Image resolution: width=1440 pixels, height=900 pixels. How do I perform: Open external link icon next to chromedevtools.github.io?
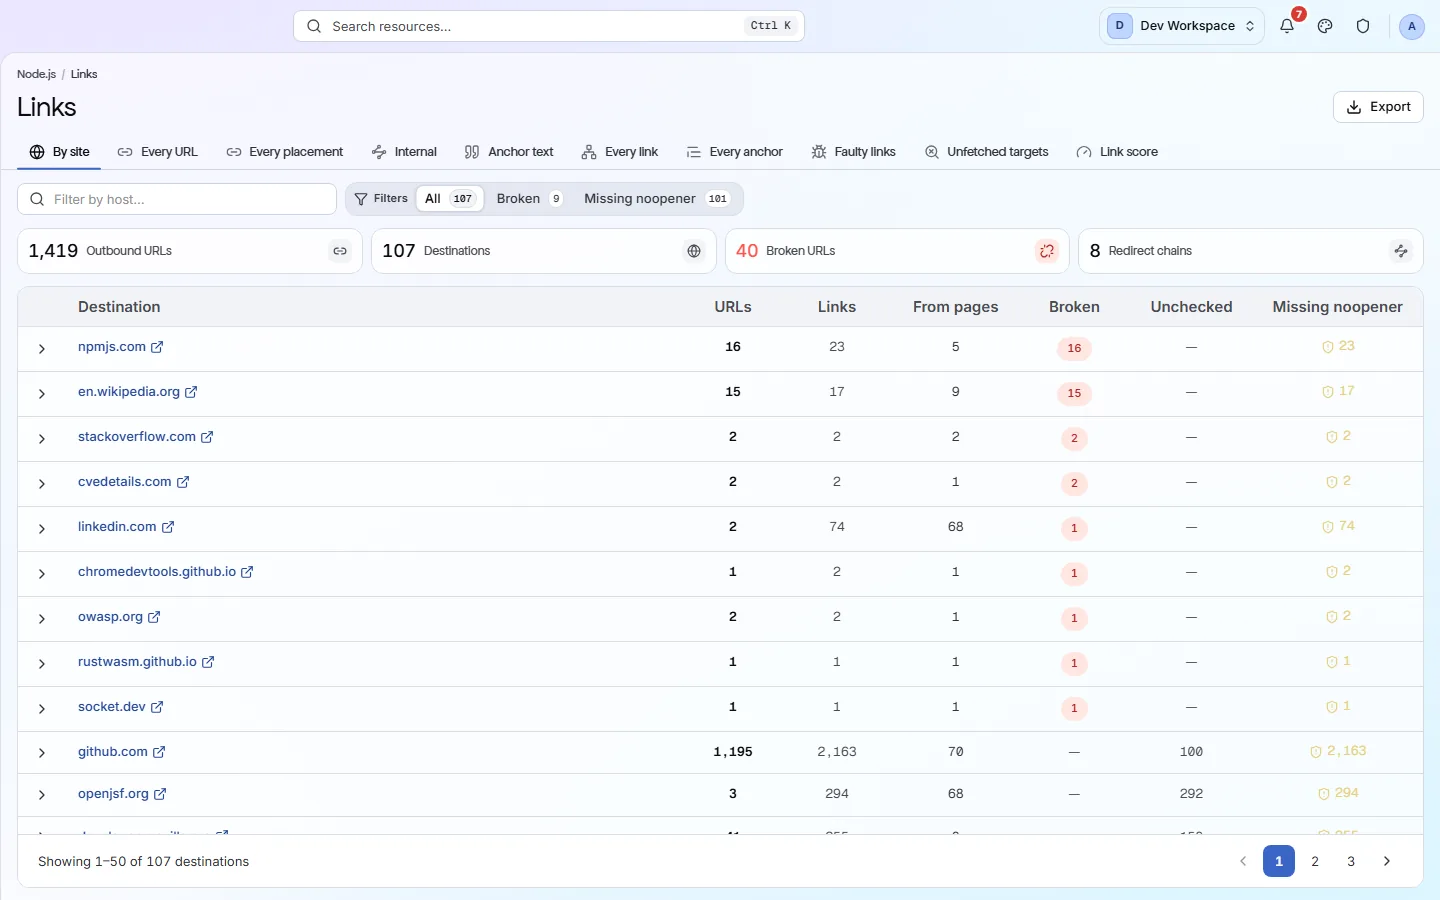coord(247,572)
